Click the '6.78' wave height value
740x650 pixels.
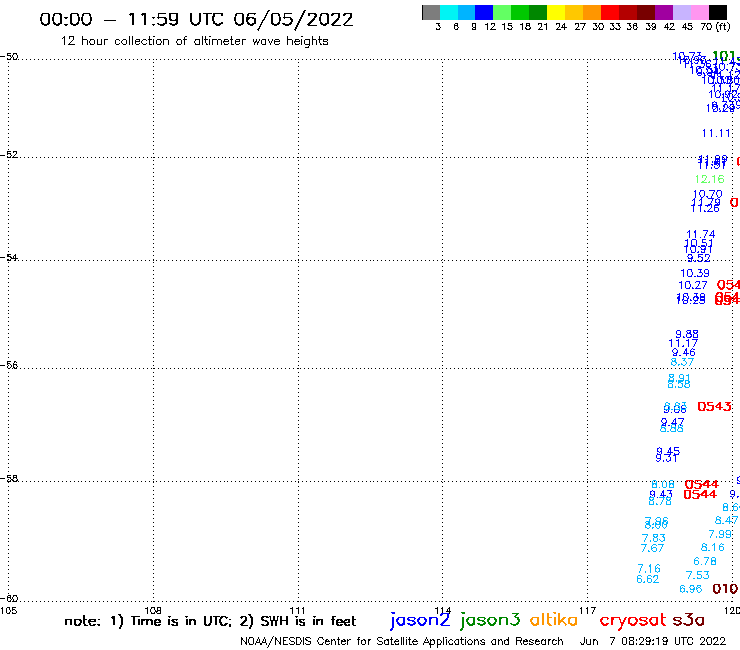click(x=705, y=562)
